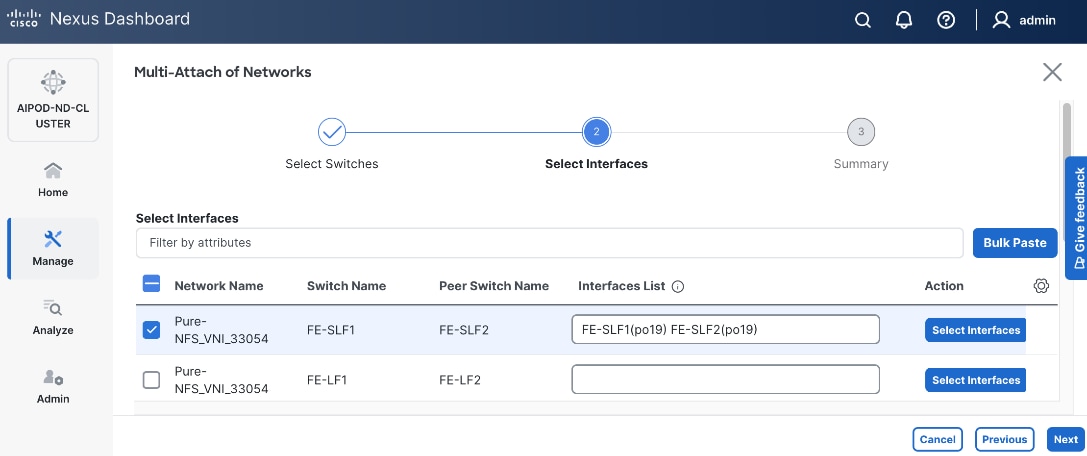Viewport: 1087px width, 456px height.
Task: Open the table settings gear icon
Action: point(1041,286)
